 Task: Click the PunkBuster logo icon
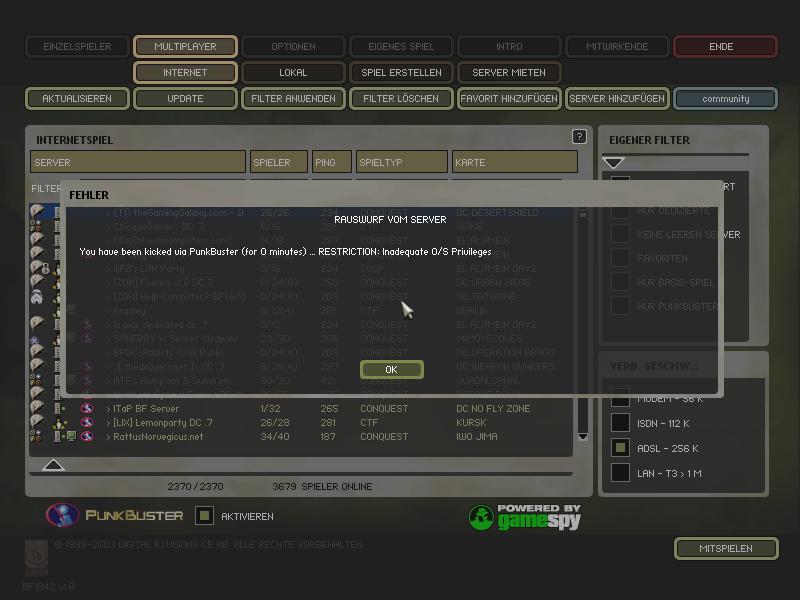[62, 515]
